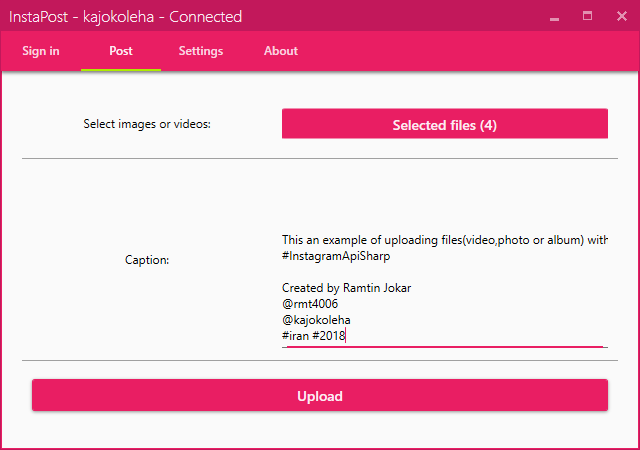Open the Sign in tab
The width and height of the screenshot is (640, 450).
pyautogui.click(x=40, y=51)
